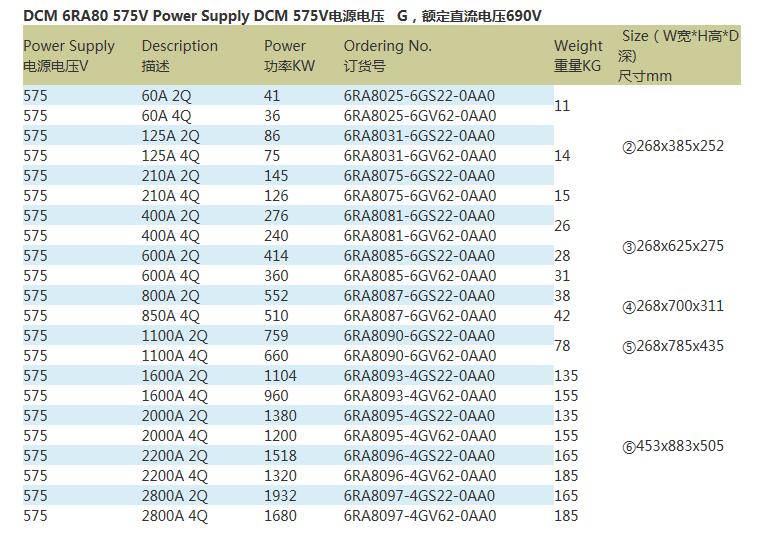Click the Weight column header
Viewport: 766px width, 539px height.
point(579,55)
